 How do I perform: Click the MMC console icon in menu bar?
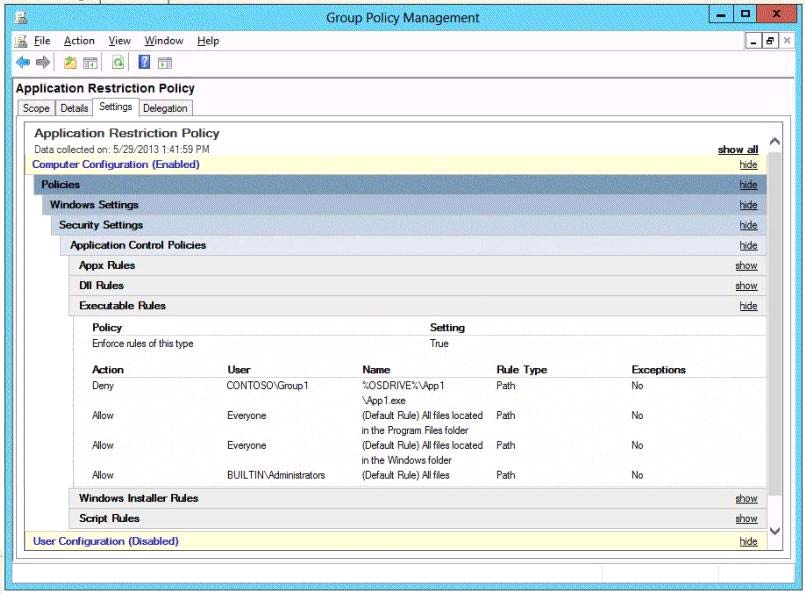point(21,41)
